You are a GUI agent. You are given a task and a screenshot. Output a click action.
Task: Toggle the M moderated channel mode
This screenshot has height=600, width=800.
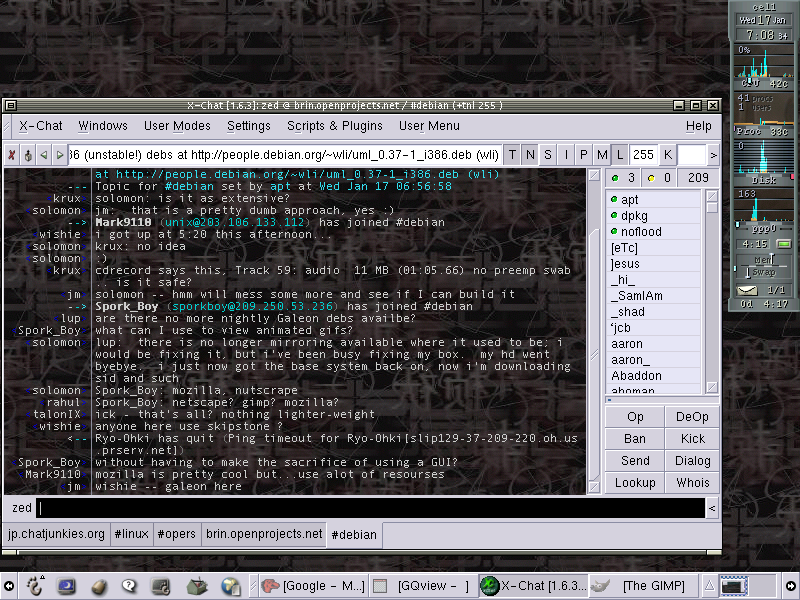tap(602, 155)
